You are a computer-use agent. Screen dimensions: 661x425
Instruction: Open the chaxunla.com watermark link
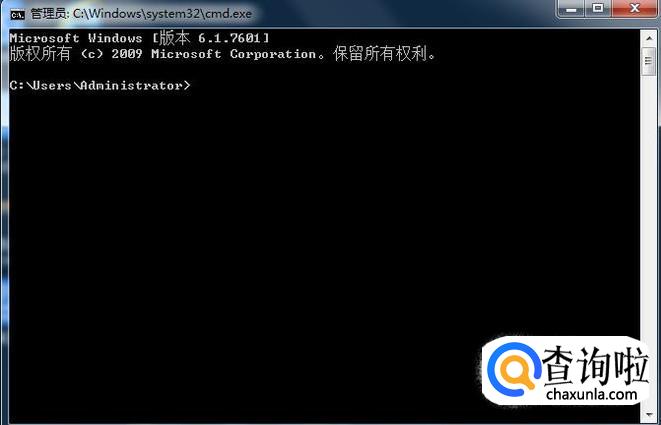(591, 395)
